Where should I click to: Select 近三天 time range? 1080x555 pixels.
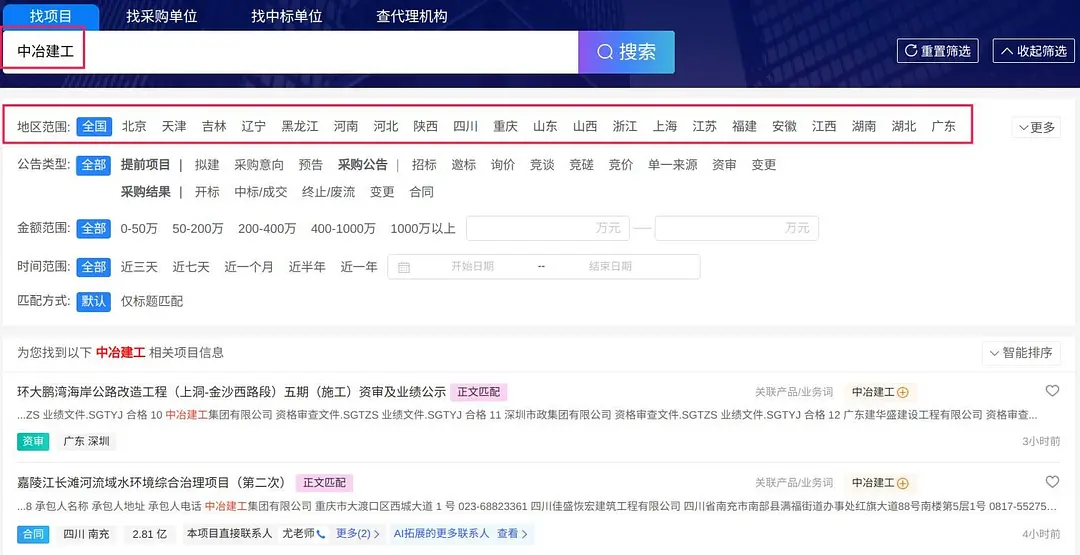pyautogui.click(x=139, y=267)
